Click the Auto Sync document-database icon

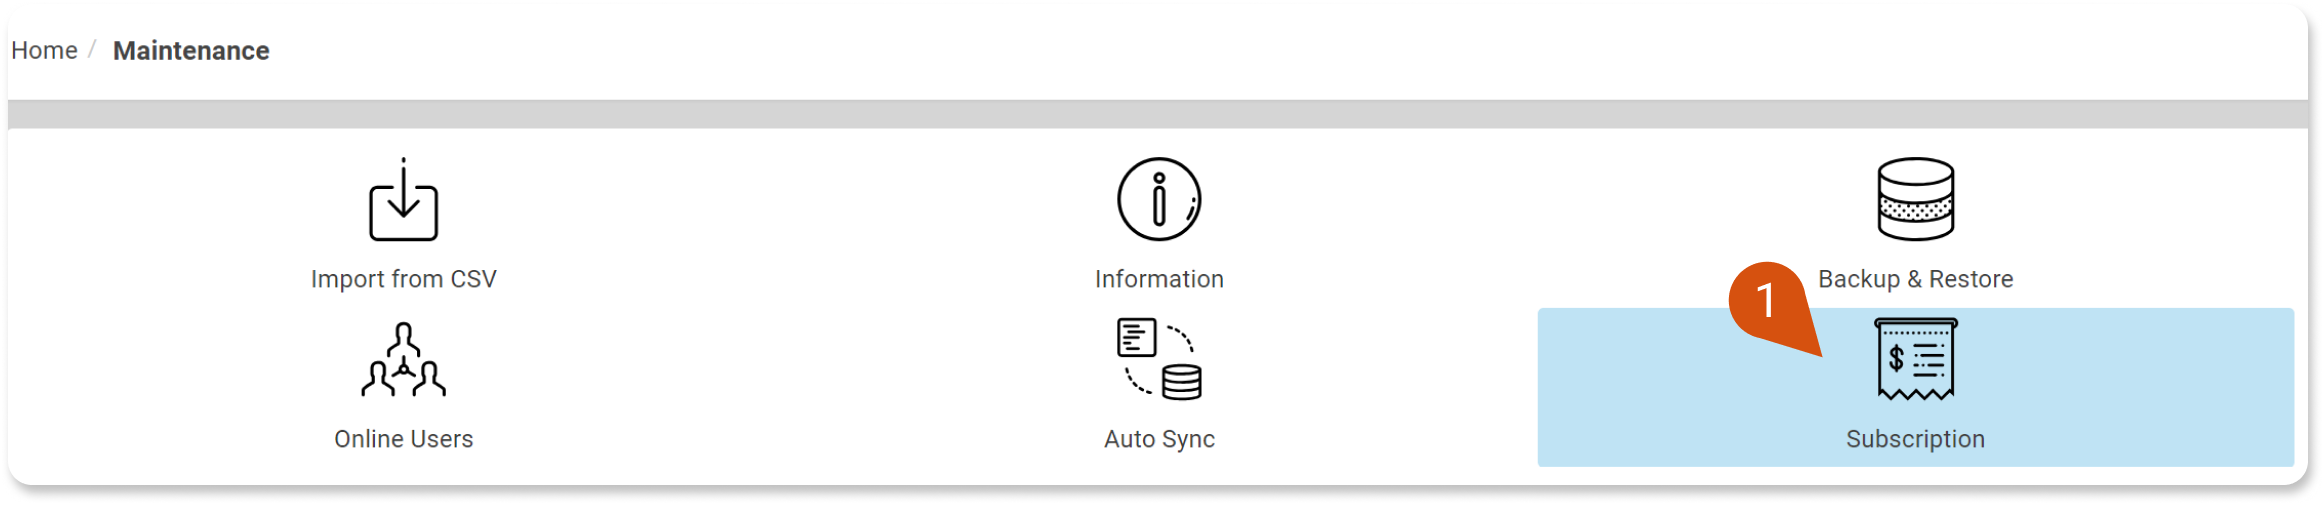point(1159,359)
